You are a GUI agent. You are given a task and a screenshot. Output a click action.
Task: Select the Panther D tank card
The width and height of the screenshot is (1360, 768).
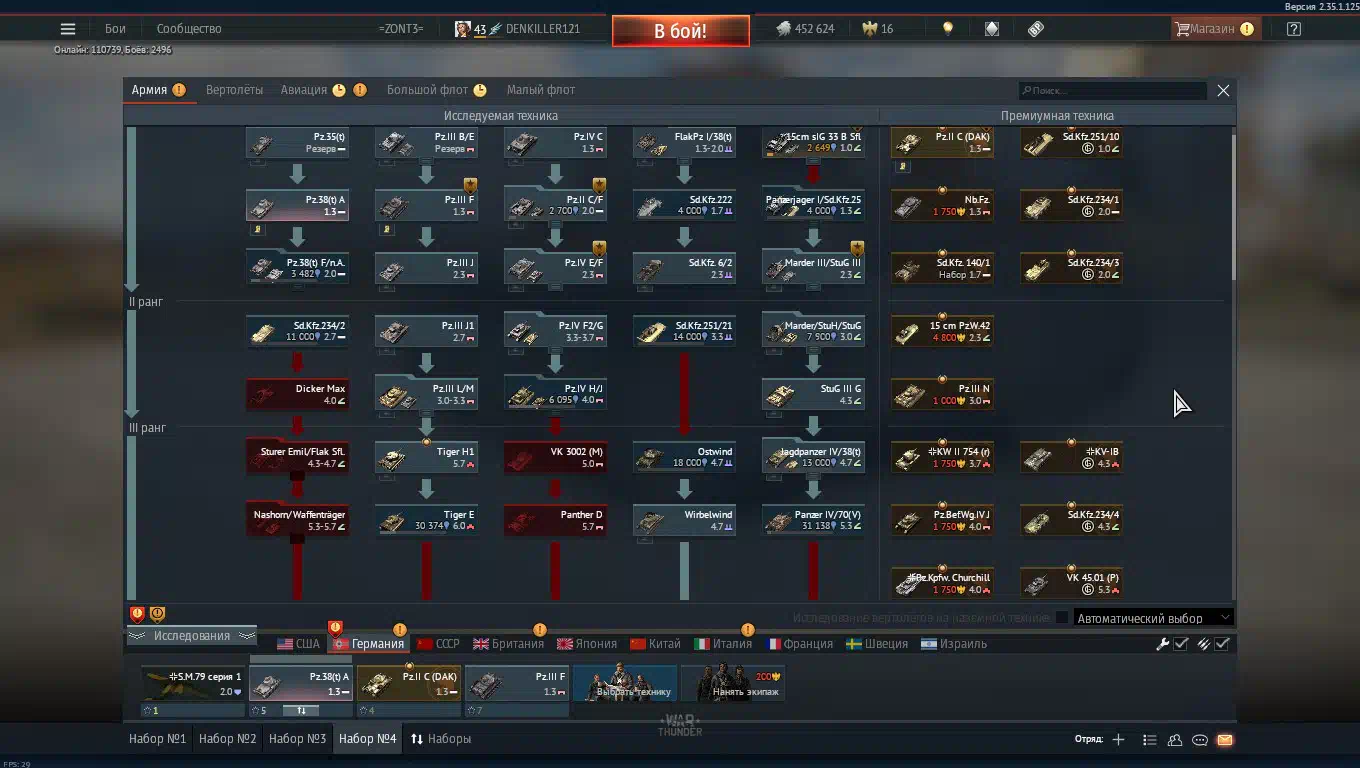tap(555, 521)
